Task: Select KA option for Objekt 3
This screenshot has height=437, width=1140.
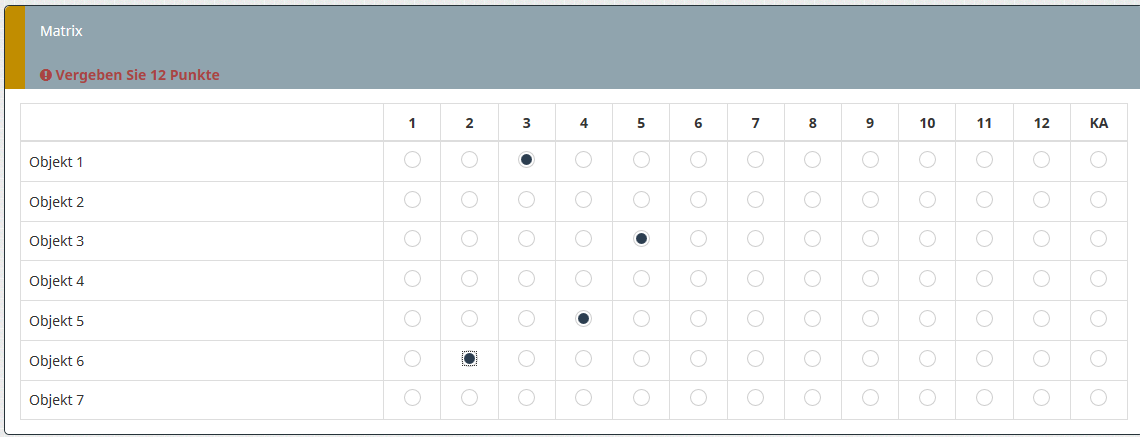Action: pos(1098,238)
